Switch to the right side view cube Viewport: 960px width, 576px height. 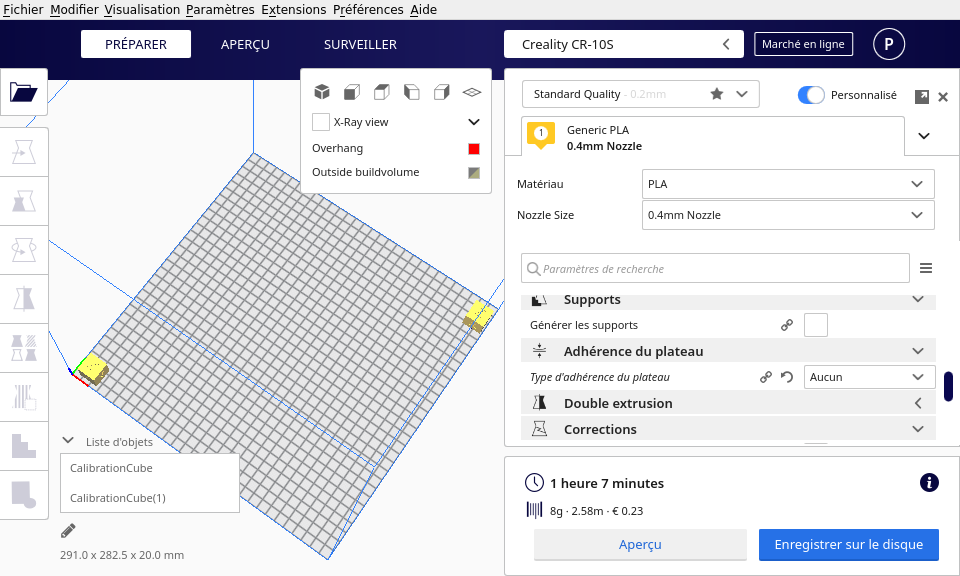(441, 92)
